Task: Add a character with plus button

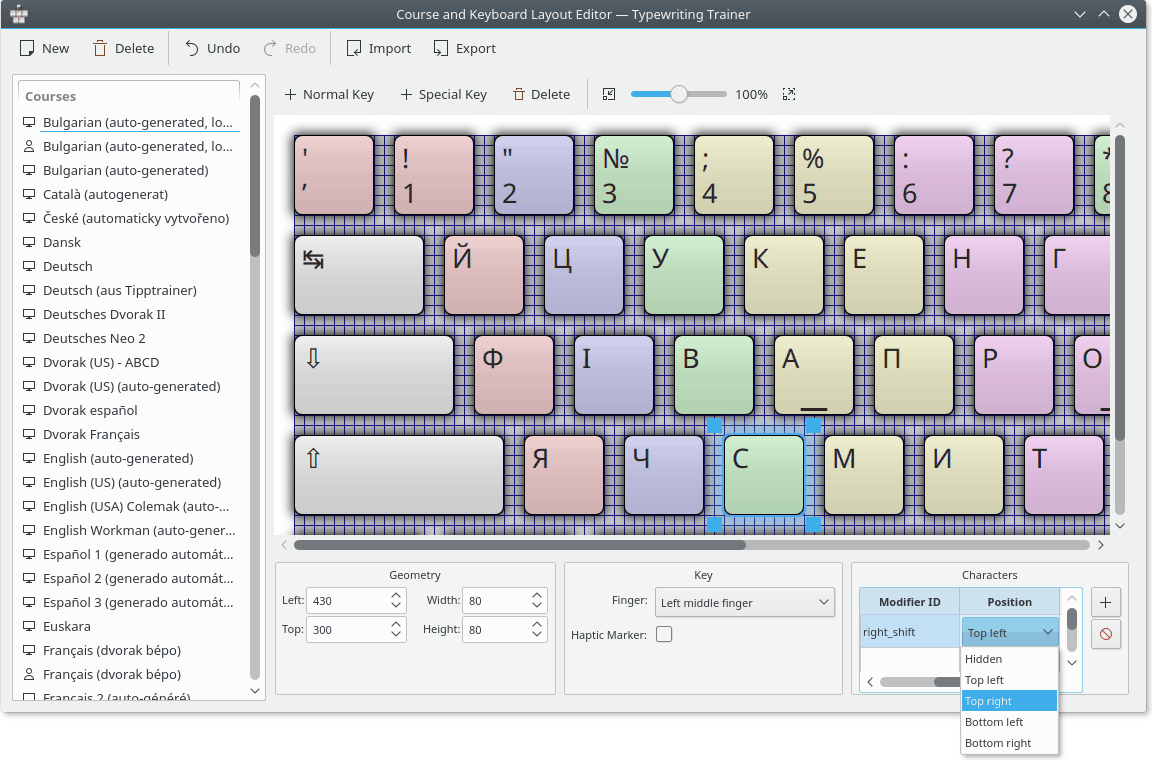Action: point(1105,602)
